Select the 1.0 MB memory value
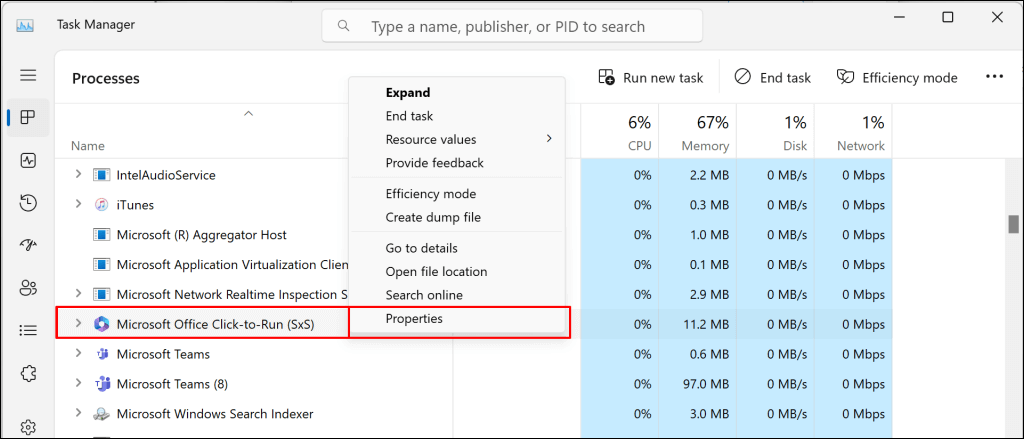Screen dimensions: 1024x439 pos(707,235)
